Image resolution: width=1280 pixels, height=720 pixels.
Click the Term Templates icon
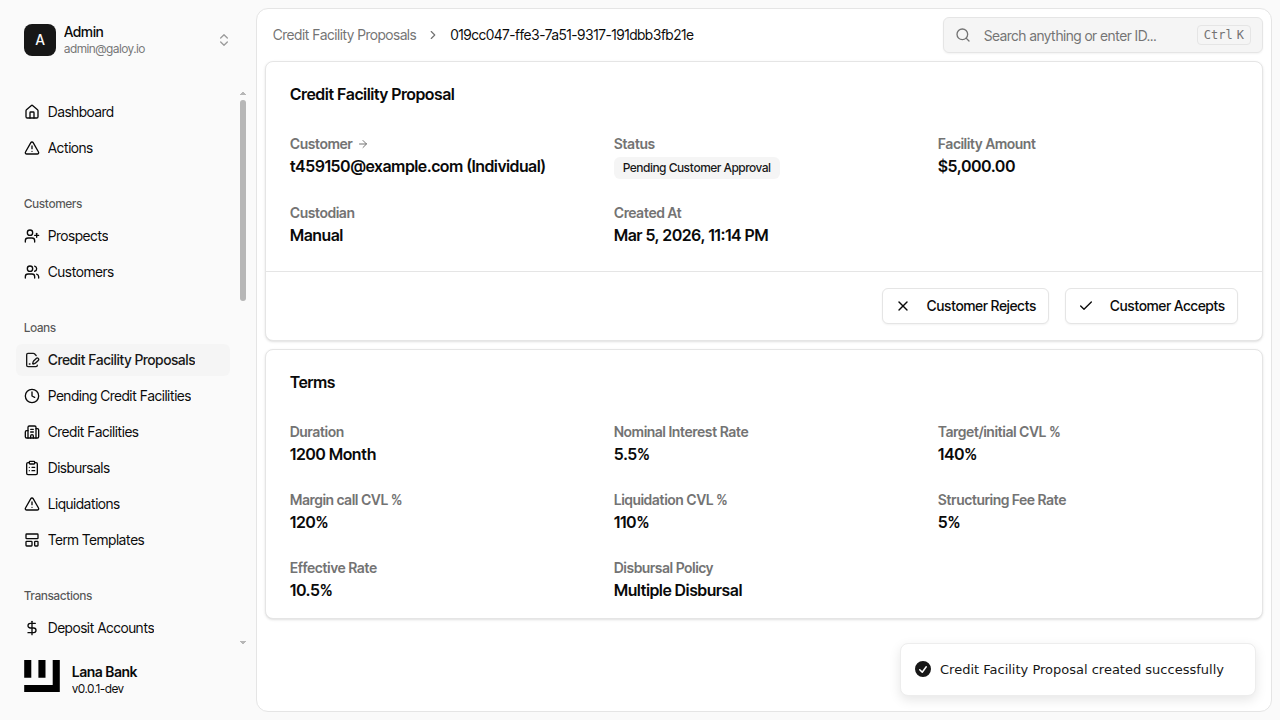[32, 540]
